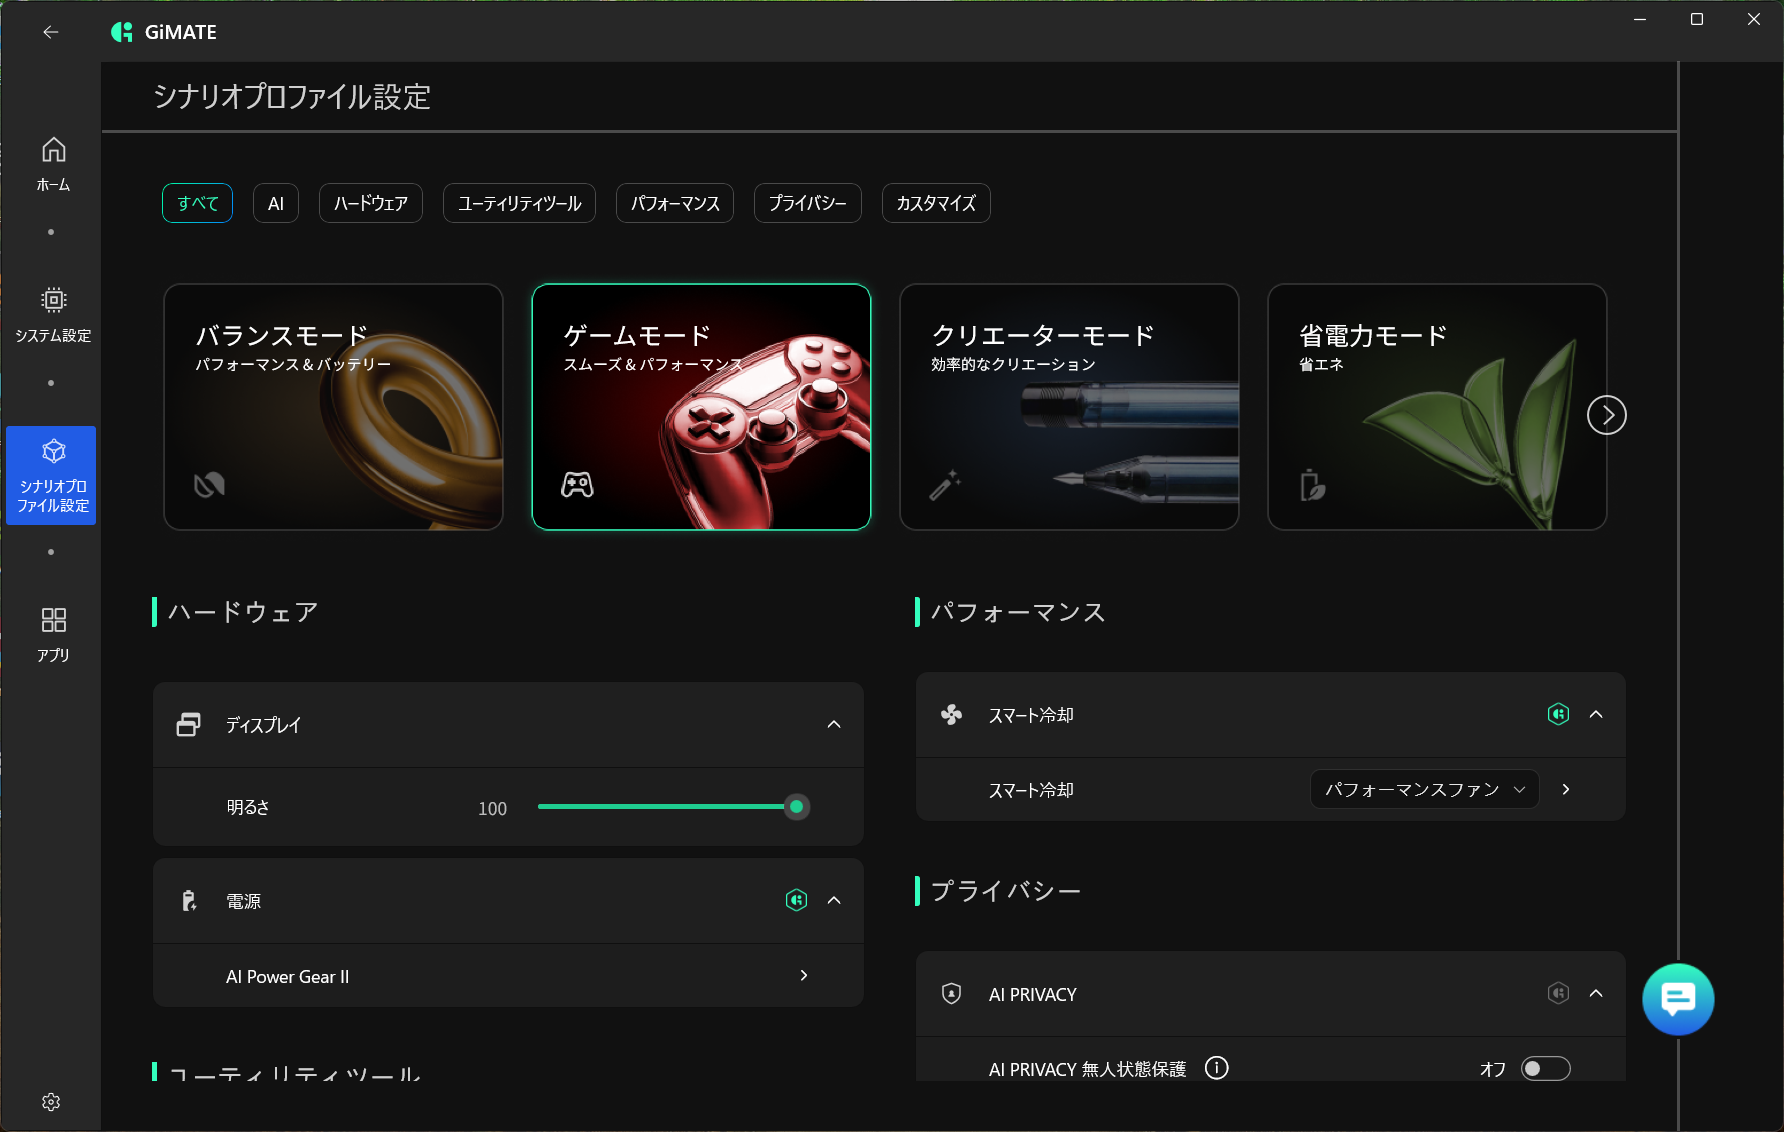Click pen icon on クリエーターモード card
This screenshot has width=1784, height=1132.
pos(945,485)
